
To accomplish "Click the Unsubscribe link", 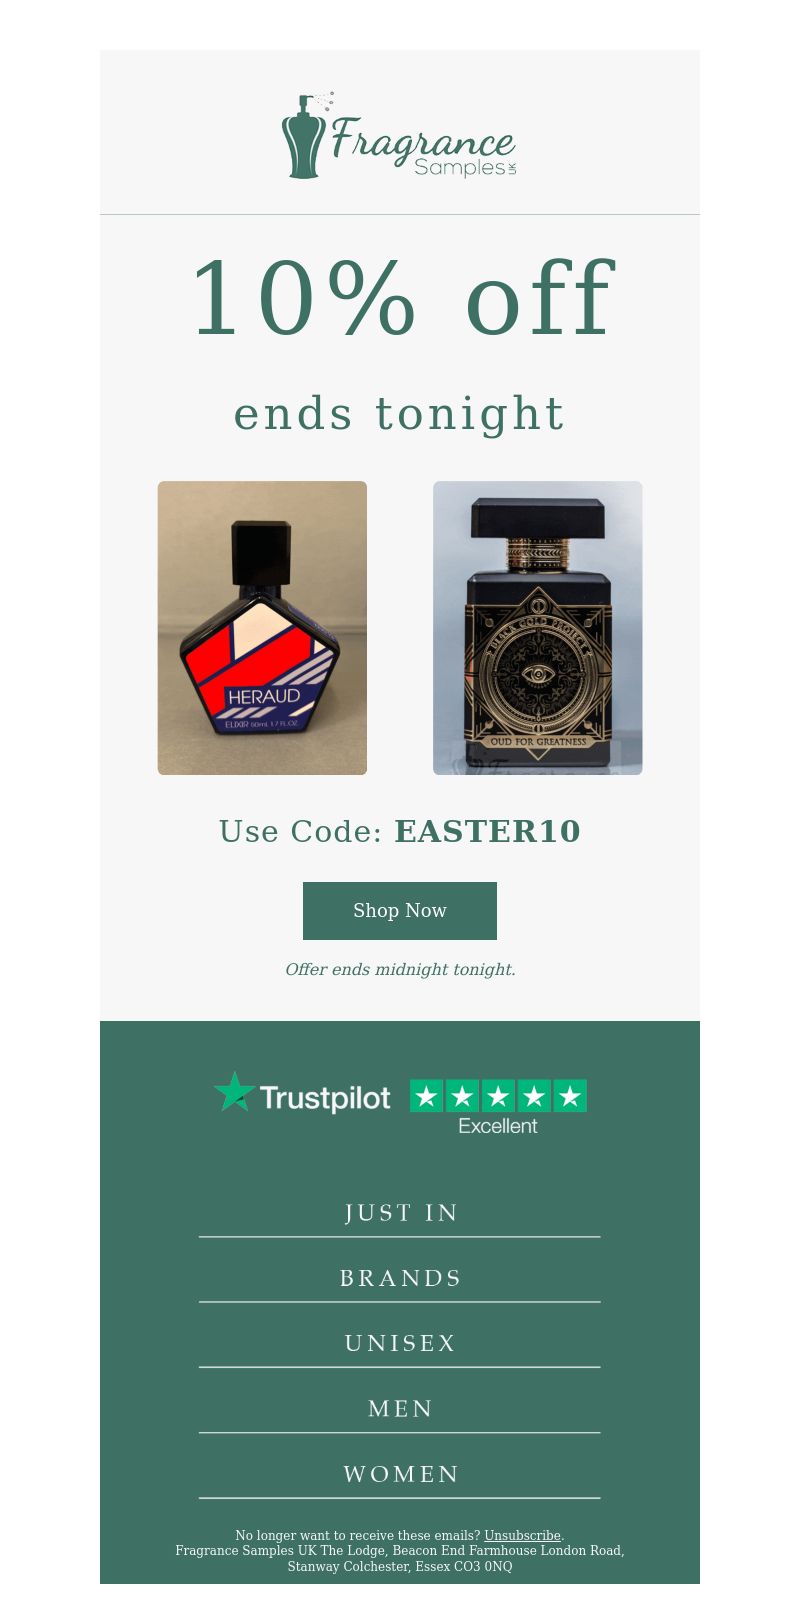I will click(522, 1535).
